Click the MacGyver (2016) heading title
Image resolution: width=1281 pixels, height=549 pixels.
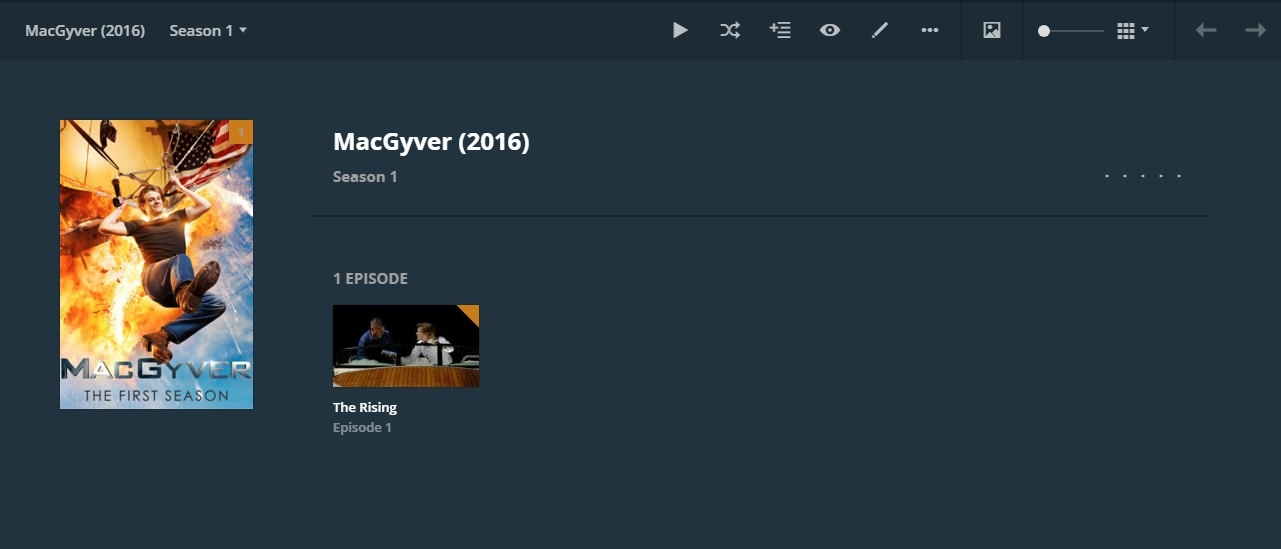click(431, 142)
